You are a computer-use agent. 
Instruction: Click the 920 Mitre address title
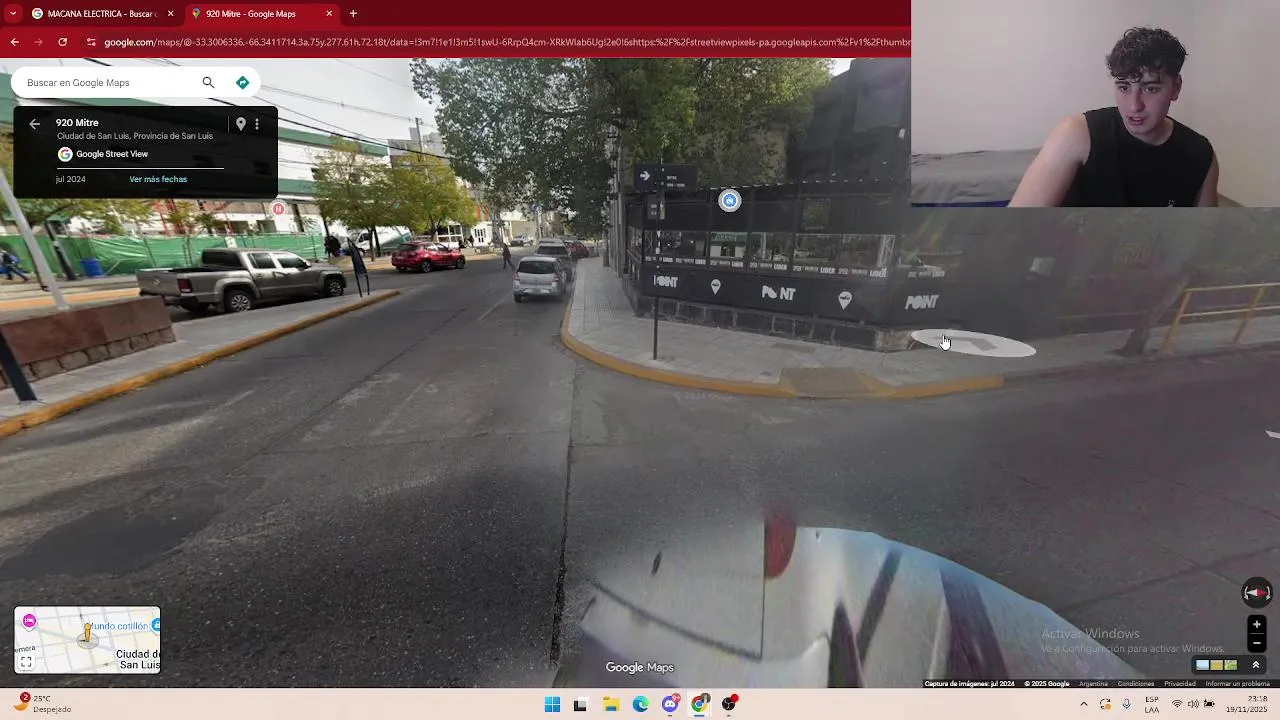coord(77,123)
